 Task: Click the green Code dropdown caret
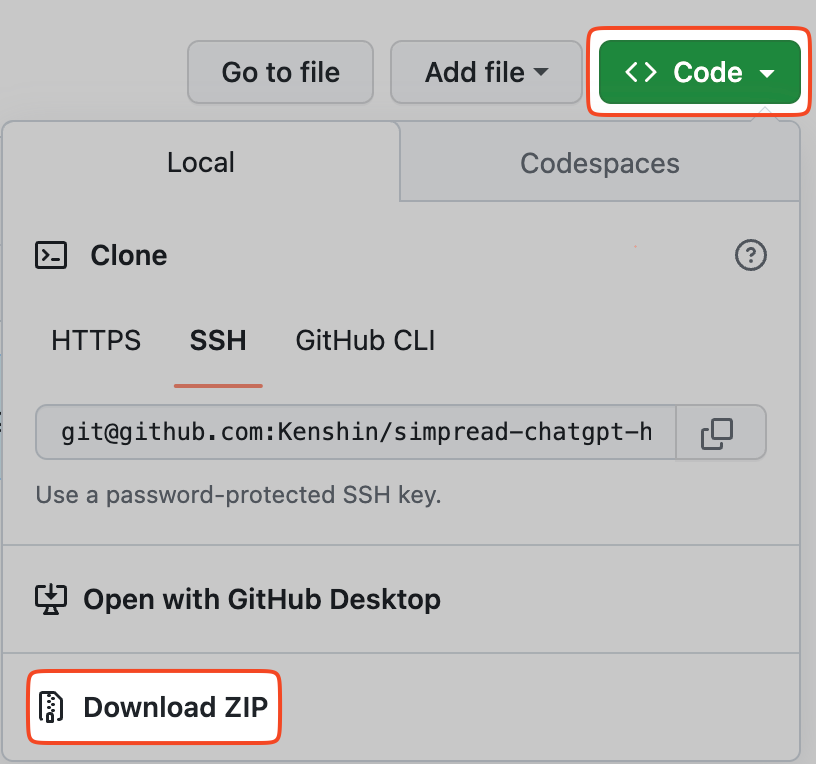(765, 72)
